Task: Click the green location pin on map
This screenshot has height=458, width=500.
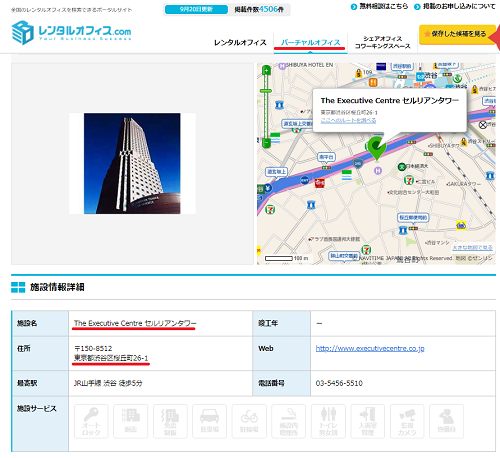Action: 377,148
